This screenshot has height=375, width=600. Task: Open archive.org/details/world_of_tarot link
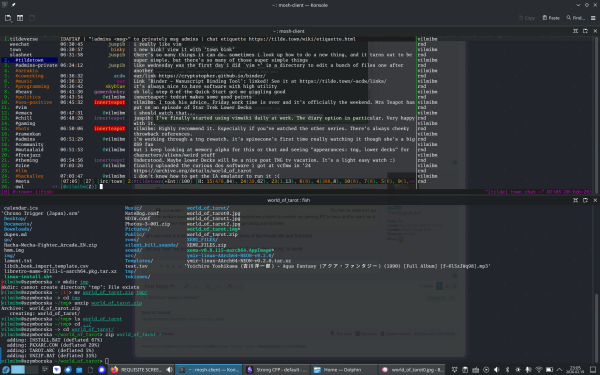point(192,171)
